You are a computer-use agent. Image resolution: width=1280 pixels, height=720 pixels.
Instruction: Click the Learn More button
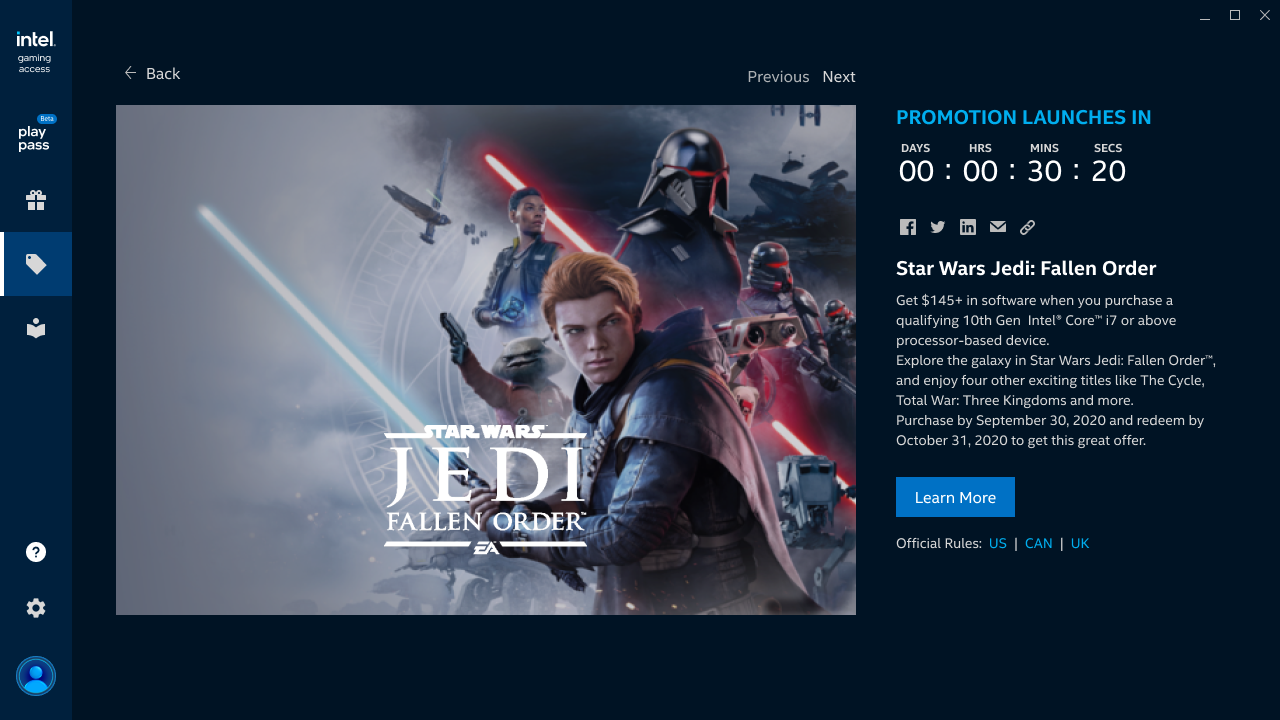point(955,497)
